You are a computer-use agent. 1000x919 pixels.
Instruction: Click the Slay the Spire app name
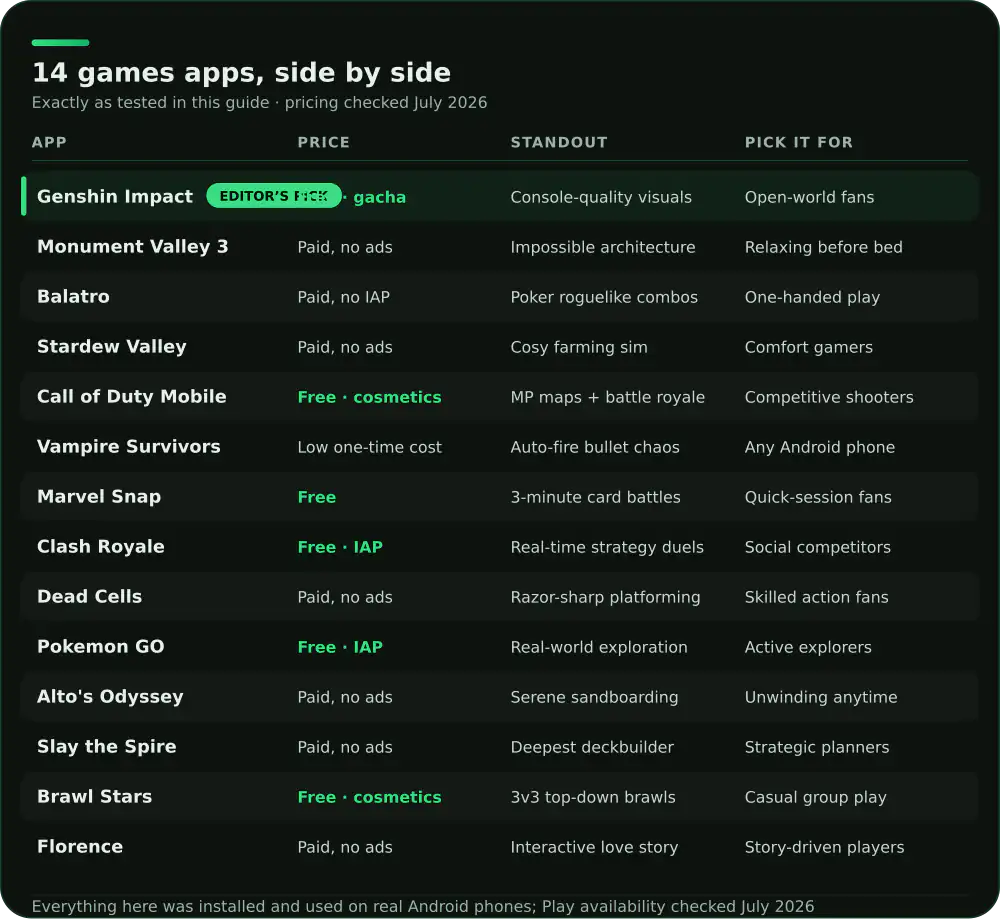[x=107, y=747]
